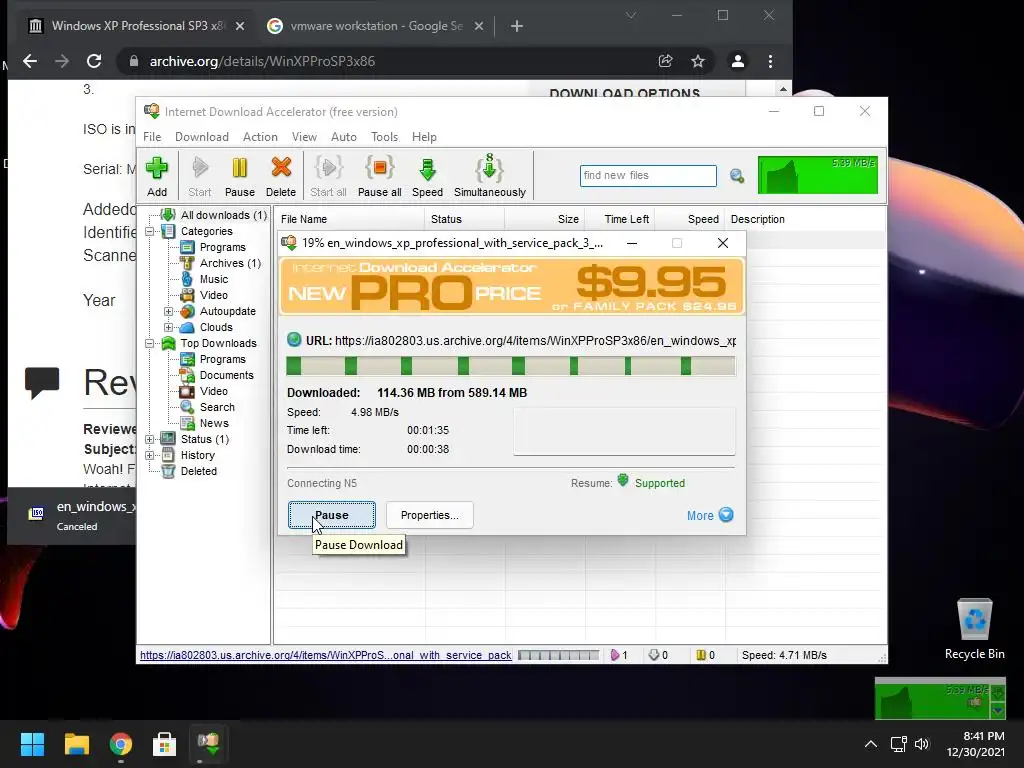Viewport: 1024px width, 768px height.
Task: Open the File menu
Action: point(152,136)
